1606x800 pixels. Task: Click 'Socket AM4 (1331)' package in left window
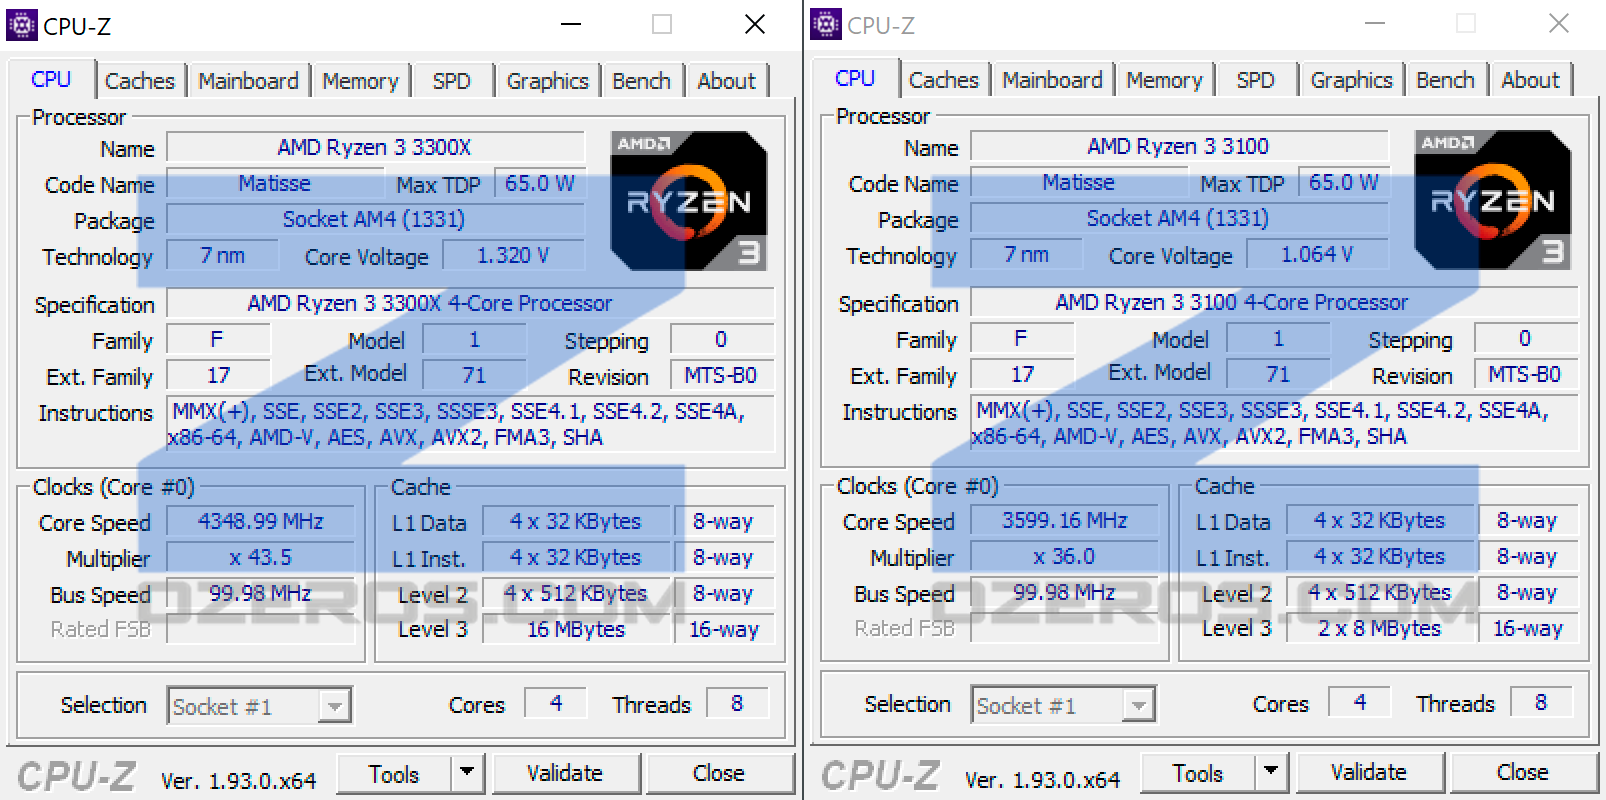click(375, 220)
